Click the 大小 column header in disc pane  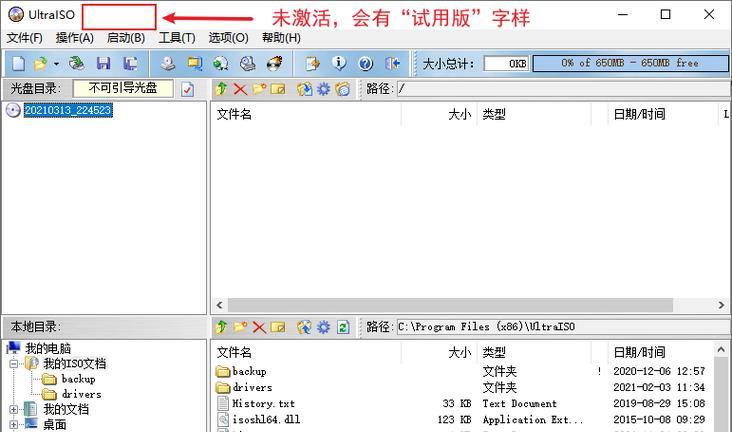tap(439, 114)
